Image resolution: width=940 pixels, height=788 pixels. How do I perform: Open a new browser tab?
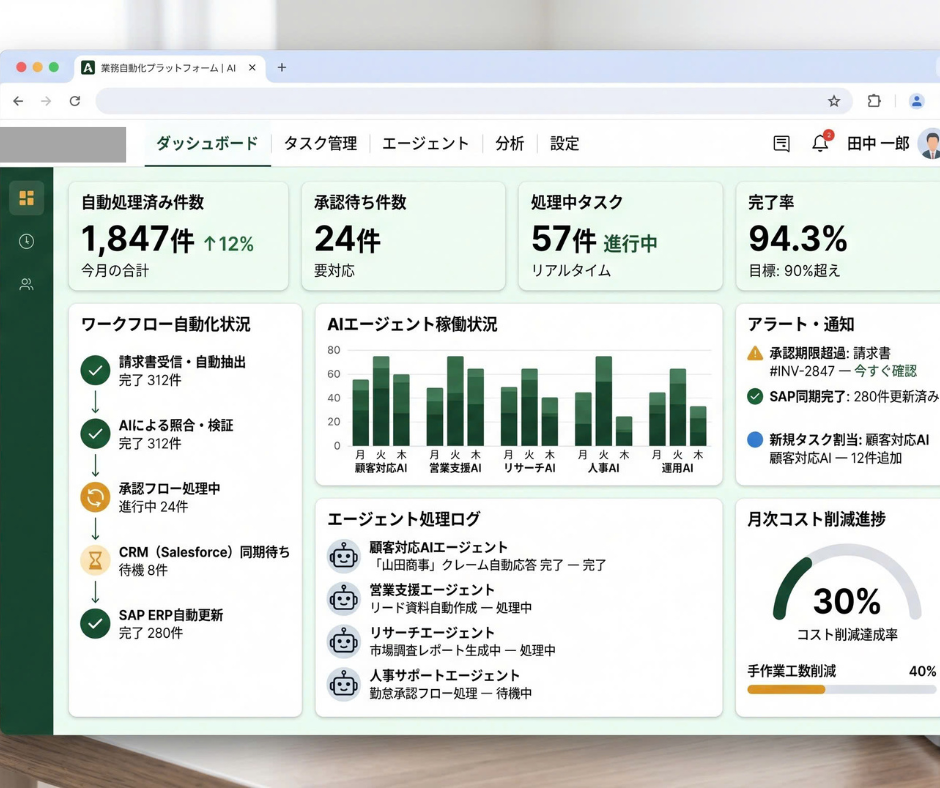click(282, 67)
